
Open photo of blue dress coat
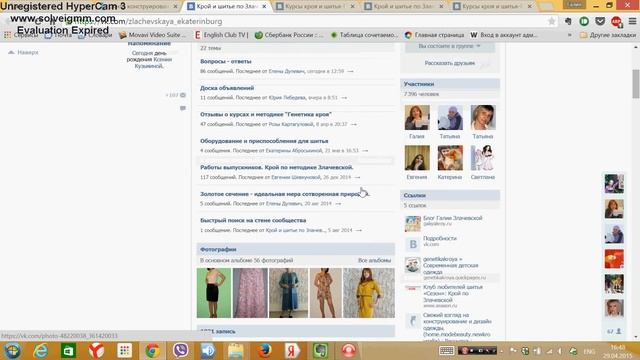288,293
